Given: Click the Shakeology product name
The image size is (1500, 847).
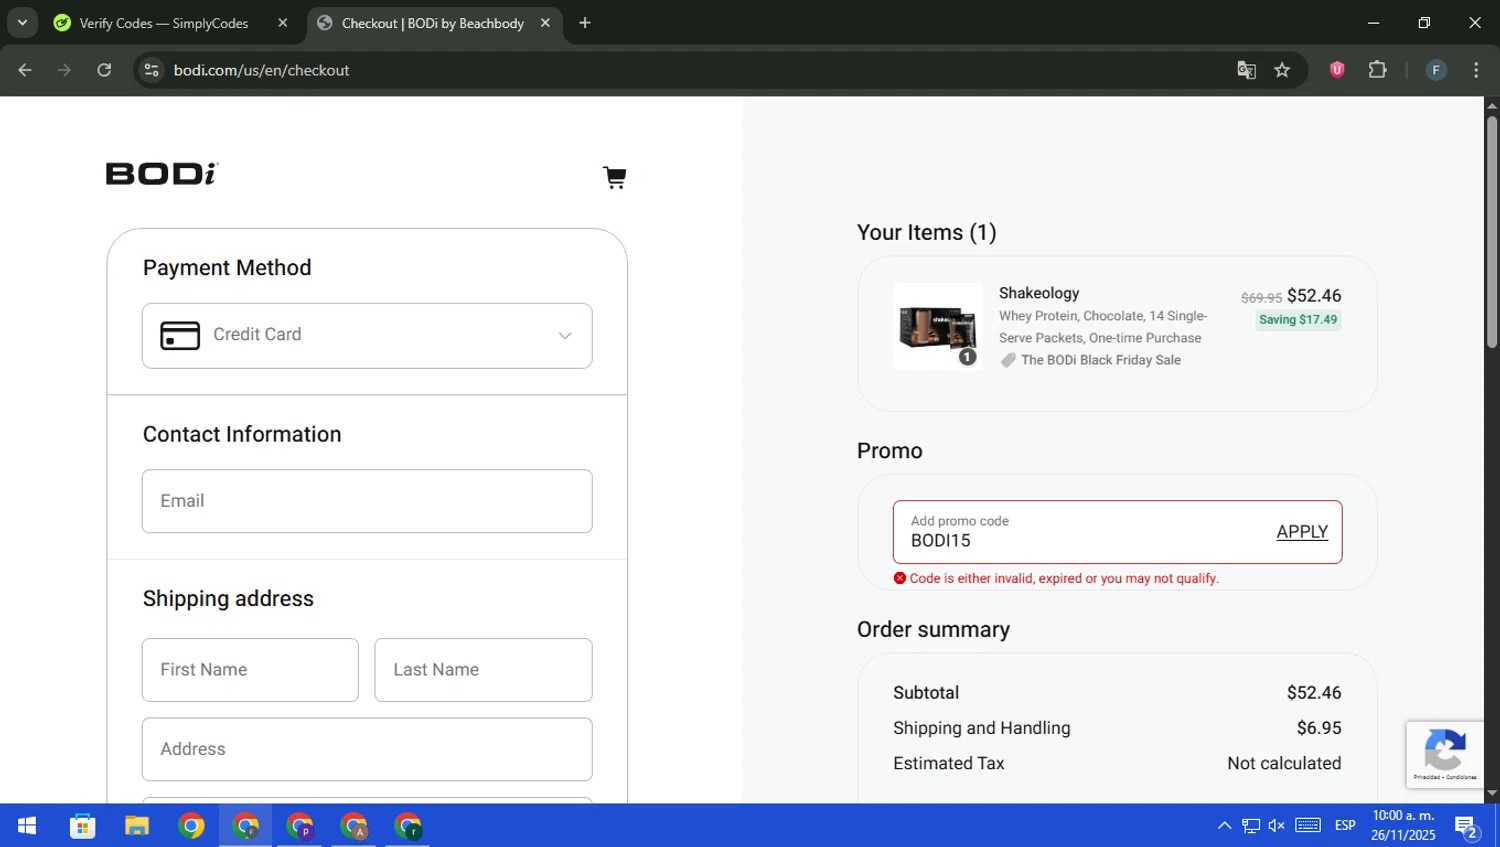Looking at the screenshot, I should (x=1039, y=293).
